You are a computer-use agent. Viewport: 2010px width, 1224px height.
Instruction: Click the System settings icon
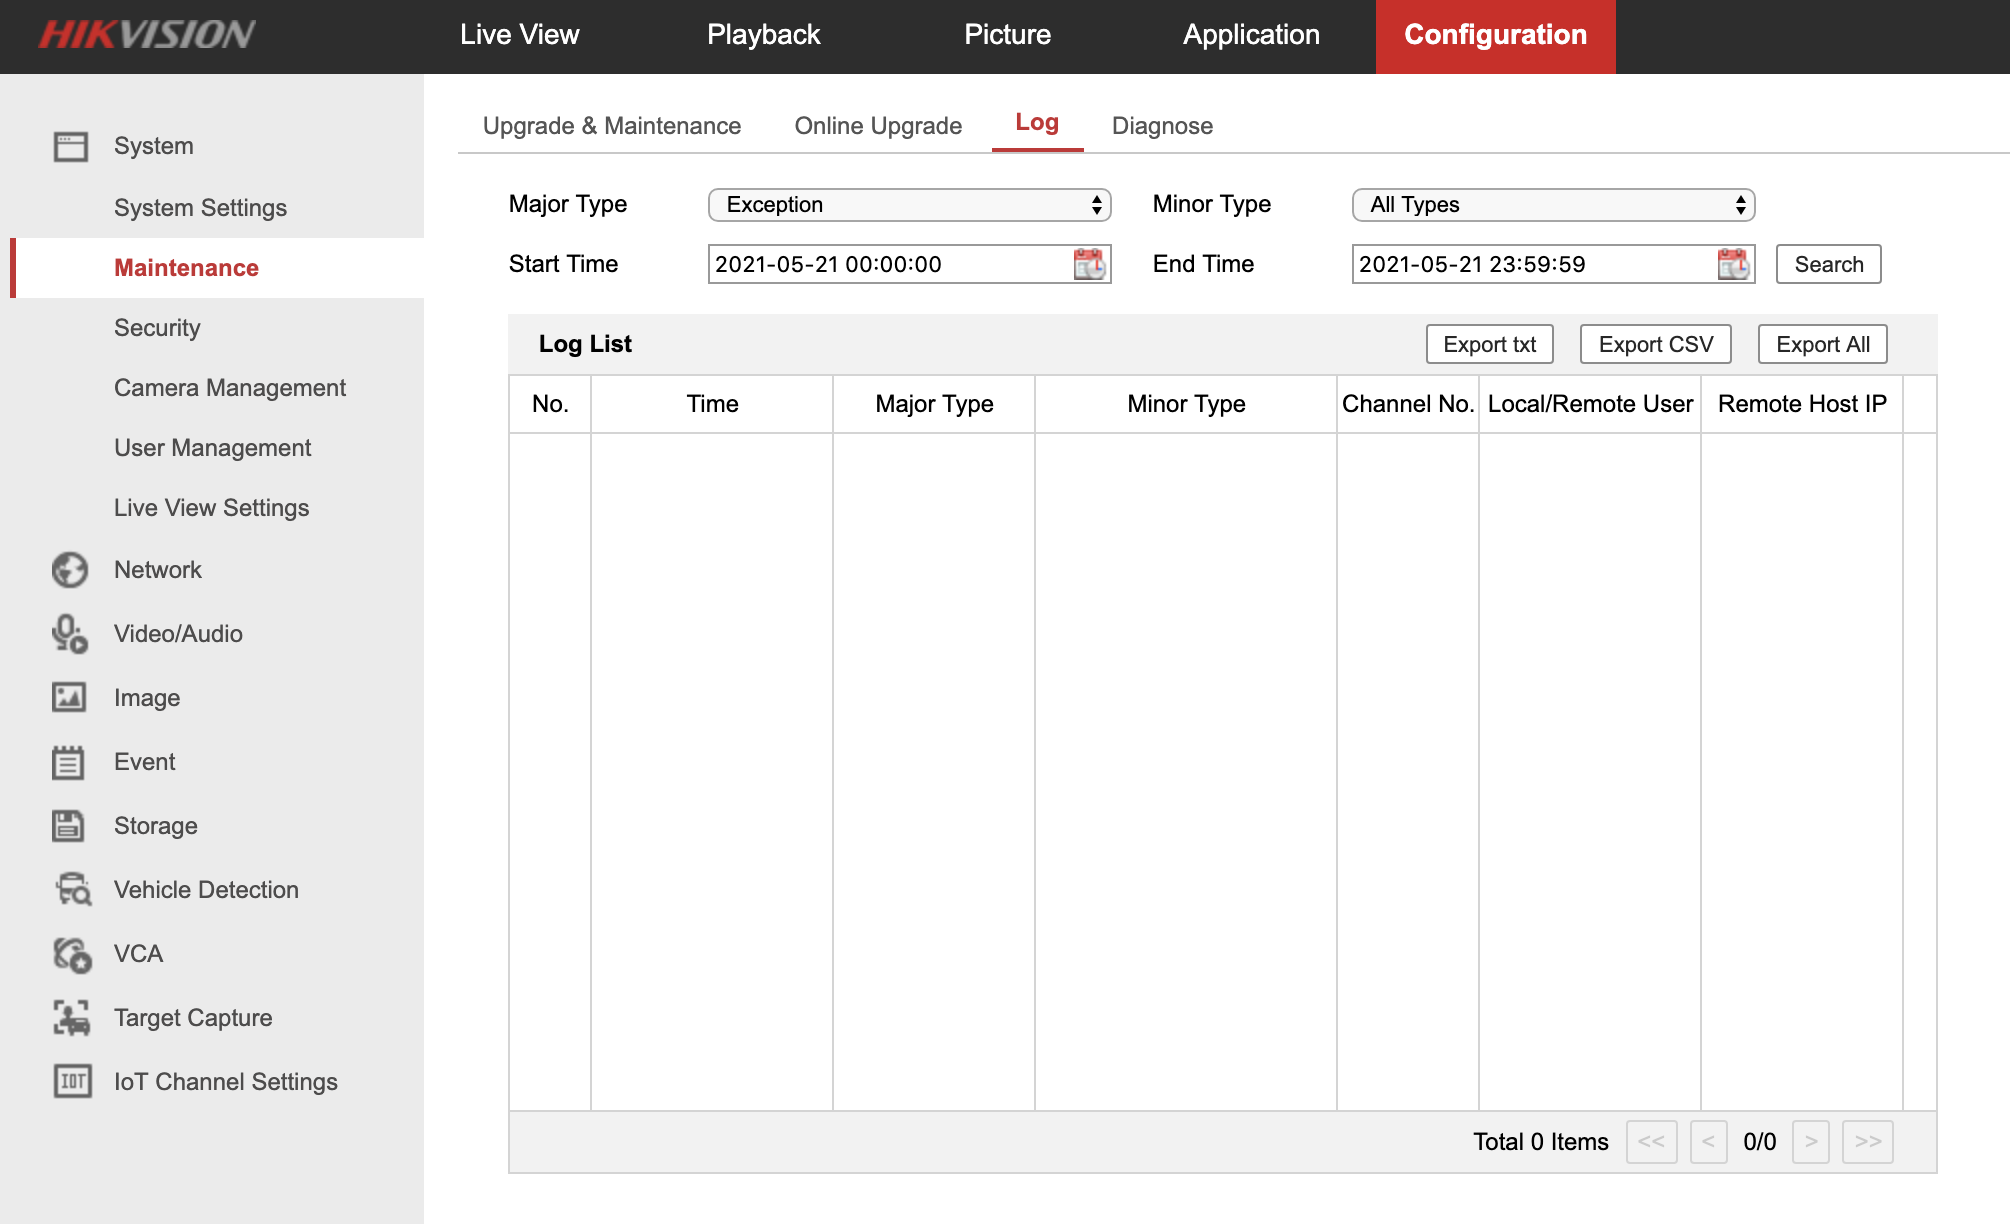(x=70, y=145)
